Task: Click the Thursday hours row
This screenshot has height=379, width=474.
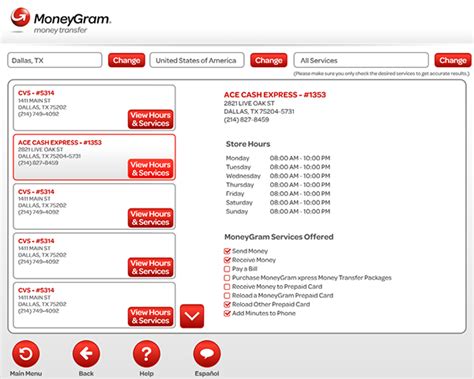Action: (278, 185)
